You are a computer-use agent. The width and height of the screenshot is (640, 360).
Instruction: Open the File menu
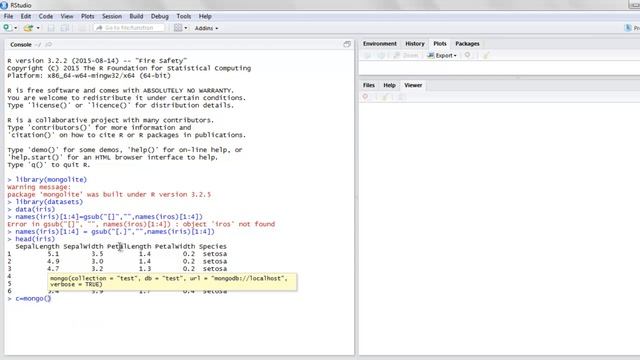8,16
